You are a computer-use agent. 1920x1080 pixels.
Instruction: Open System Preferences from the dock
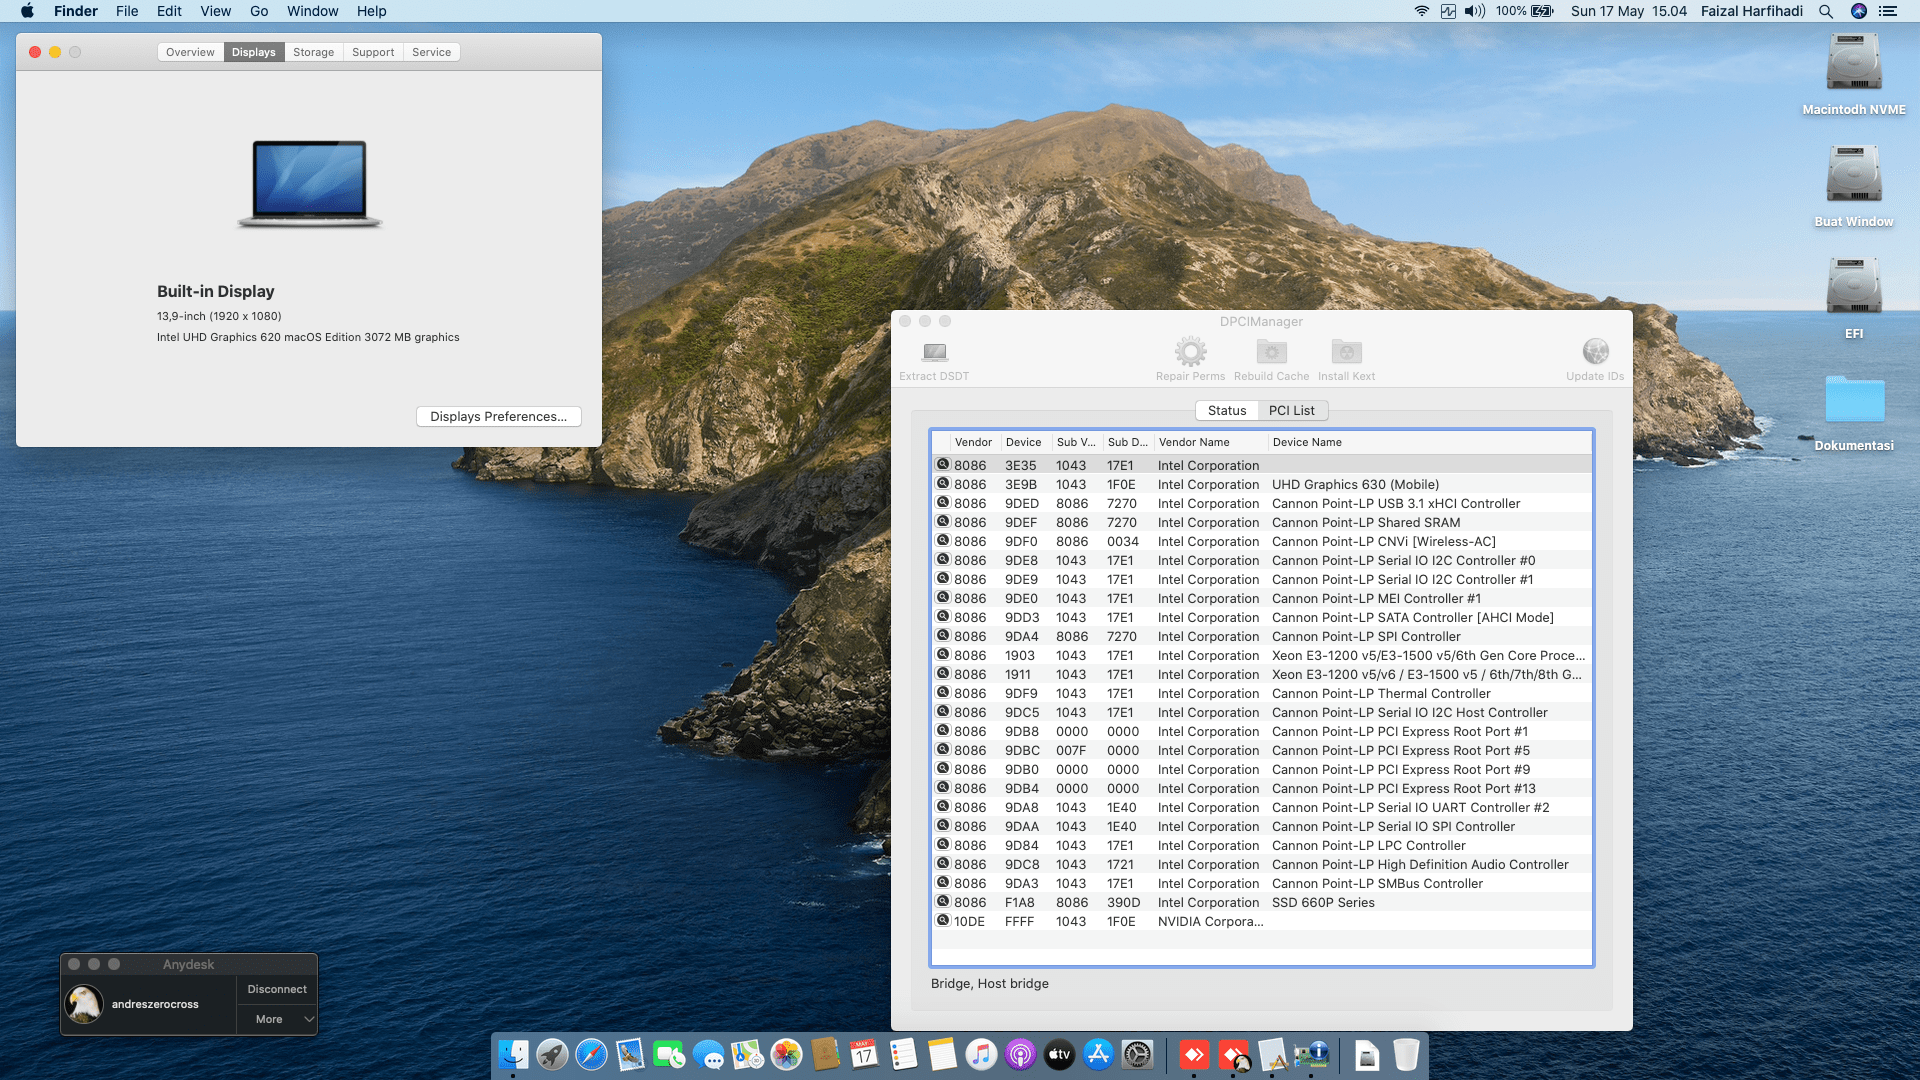pos(1137,1055)
